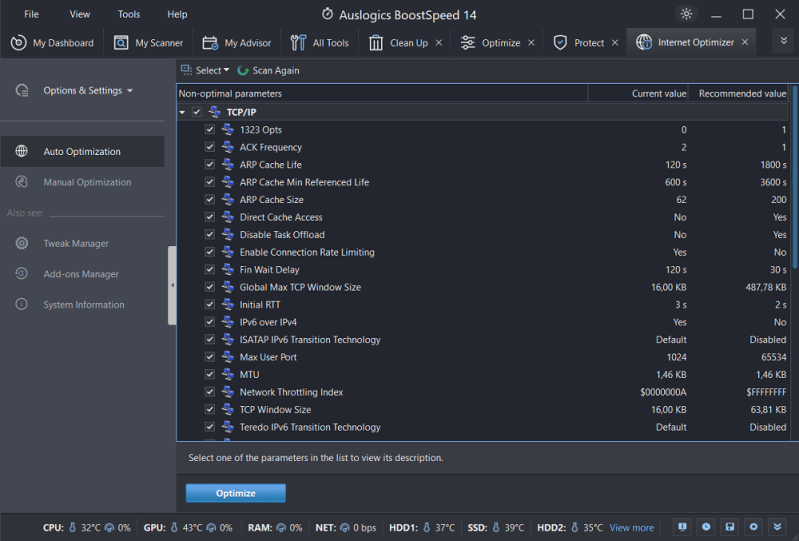Uncheck the 1323 Opts checkbox
The height and width of the screenshot is (541, 799).
209,129
